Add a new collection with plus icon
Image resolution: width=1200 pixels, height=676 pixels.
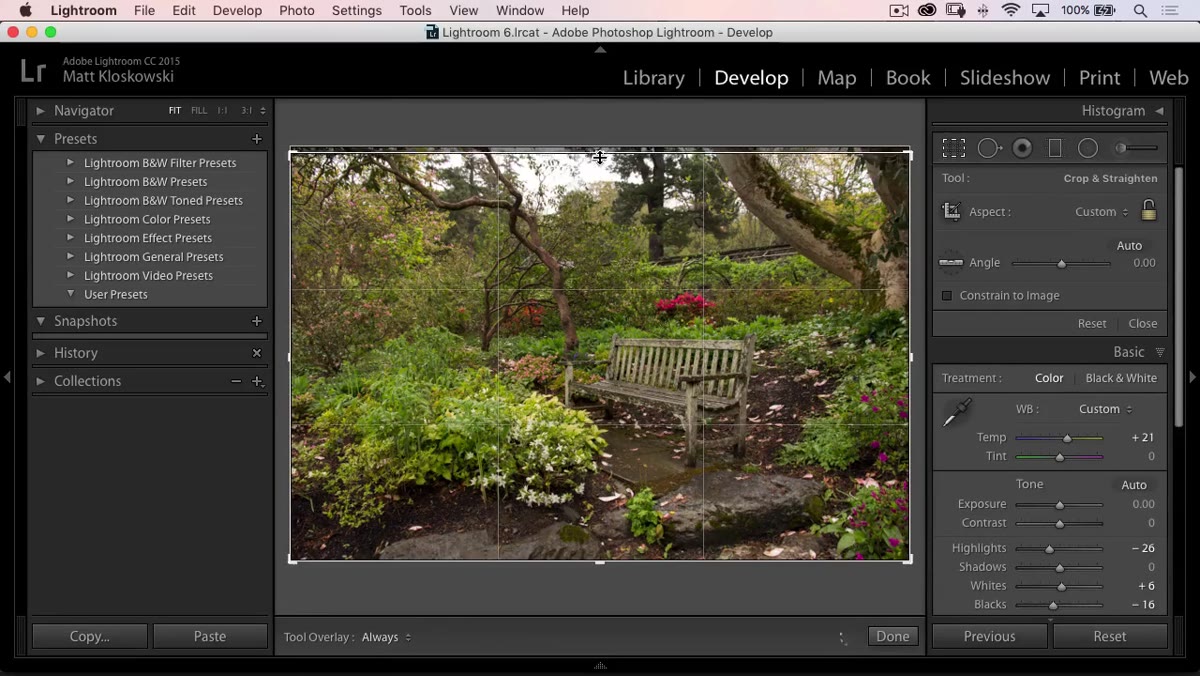point(257,381)
